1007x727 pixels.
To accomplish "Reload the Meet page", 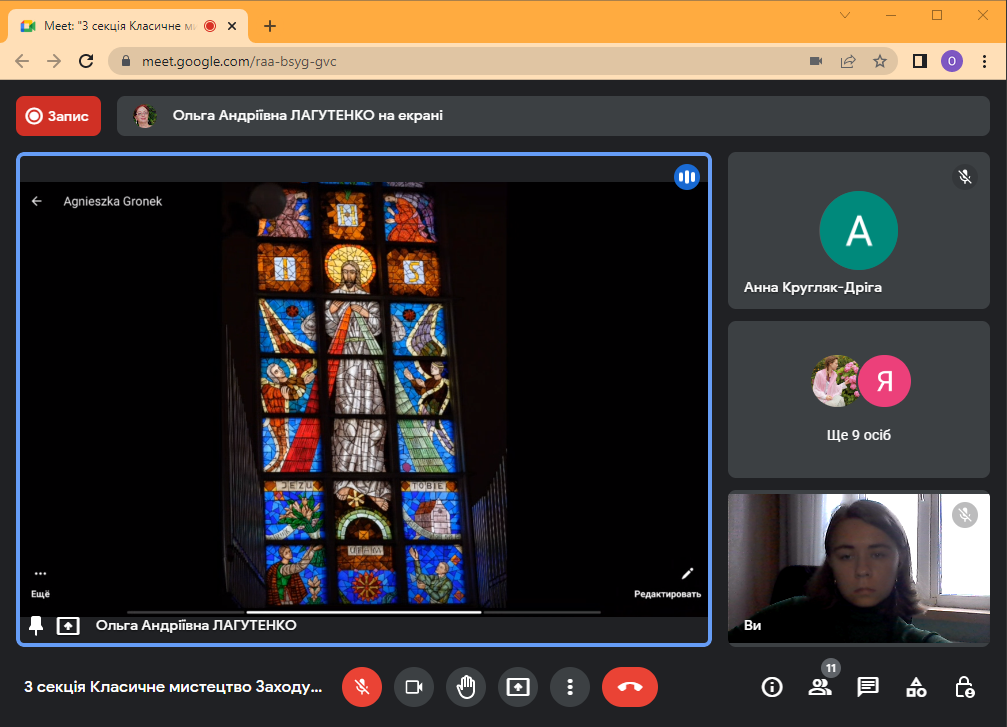I will (86, 62).
